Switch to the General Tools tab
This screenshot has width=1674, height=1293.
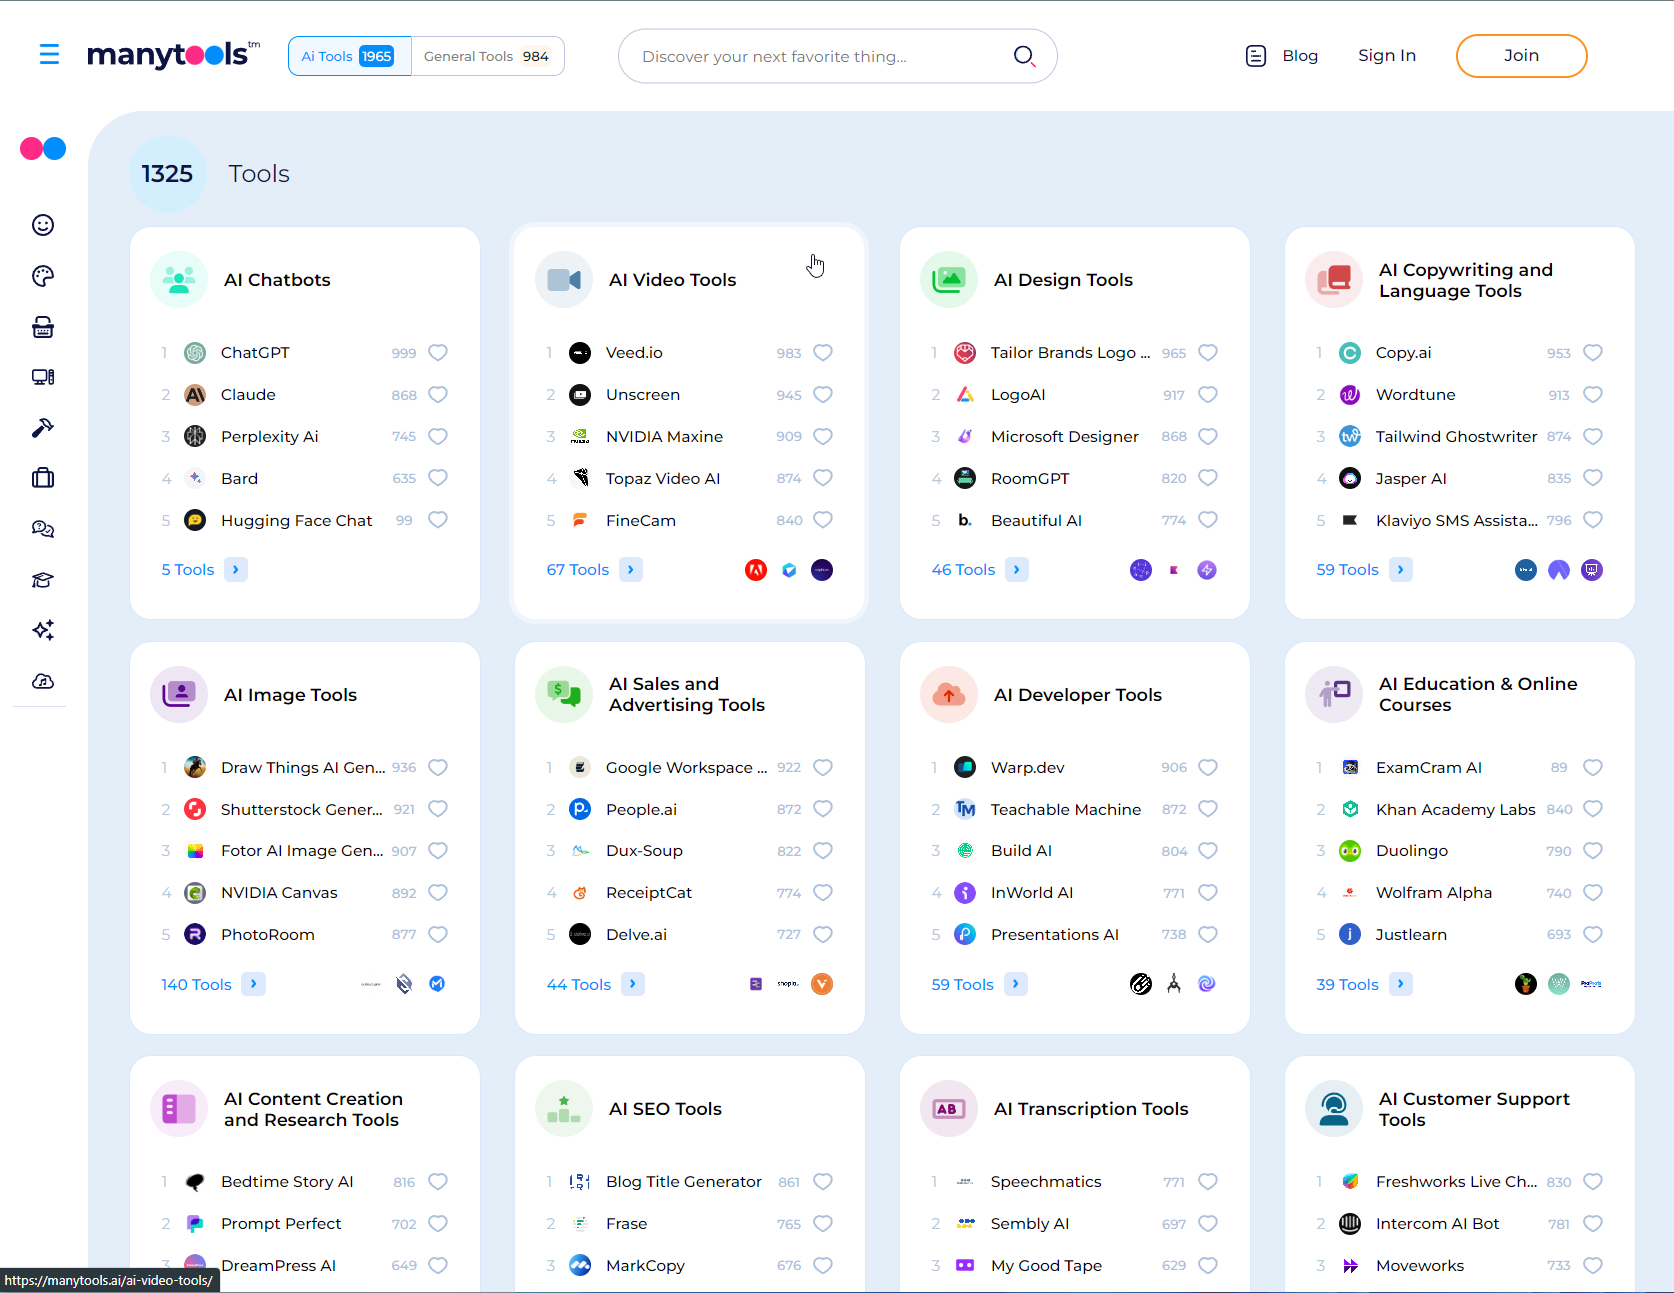487,56
